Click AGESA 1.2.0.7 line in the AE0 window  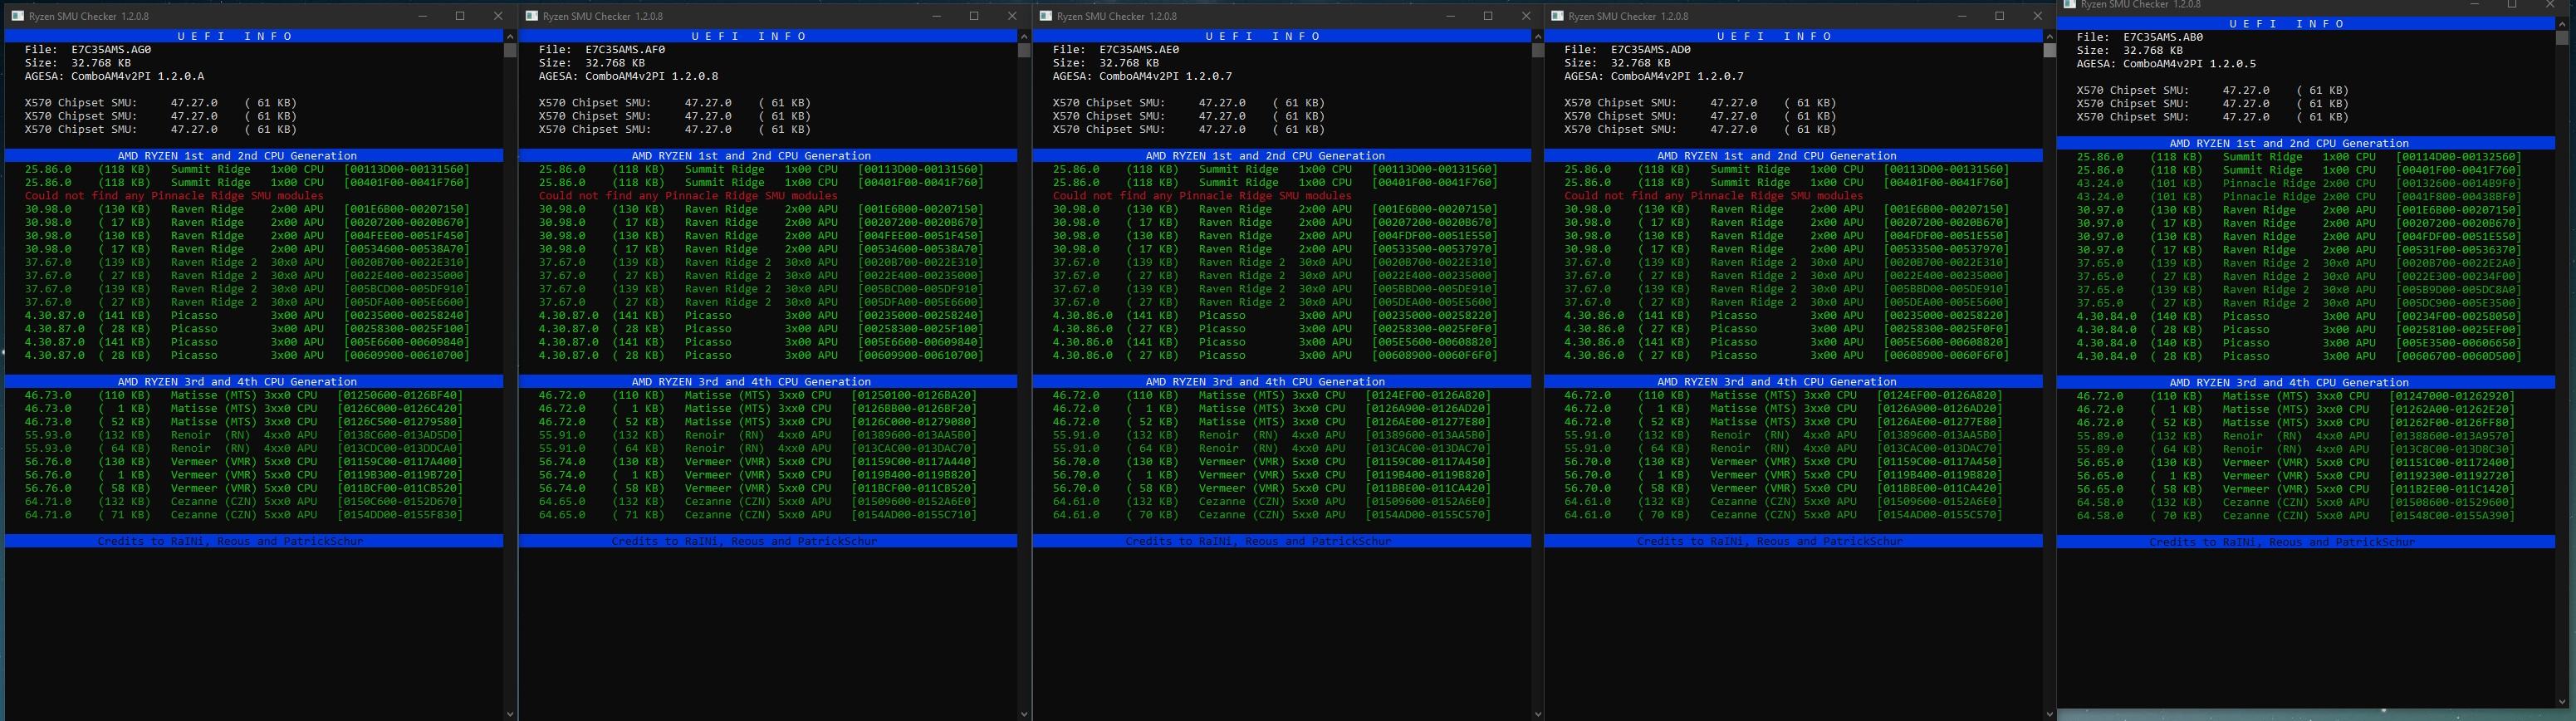[x=1142, y=76]
